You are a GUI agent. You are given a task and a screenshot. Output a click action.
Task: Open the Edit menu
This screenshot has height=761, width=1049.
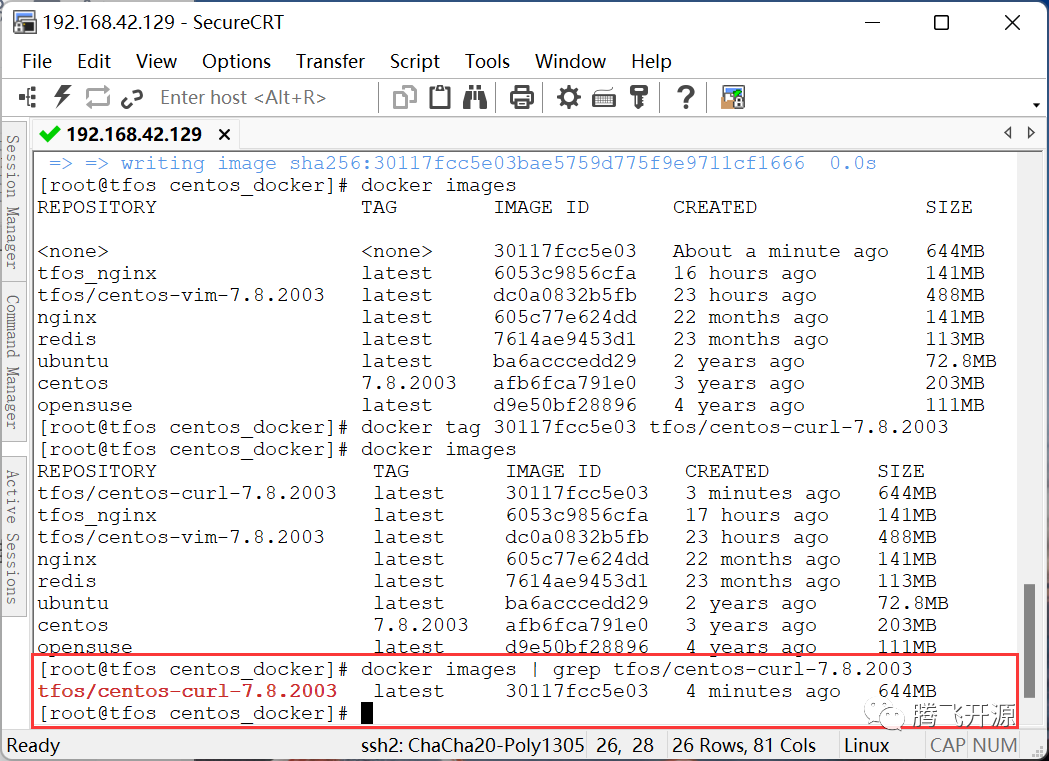pos(94,62)
